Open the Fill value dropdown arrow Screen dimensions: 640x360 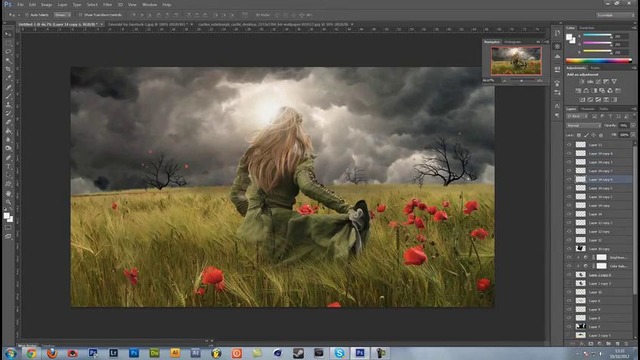[633, 135]
